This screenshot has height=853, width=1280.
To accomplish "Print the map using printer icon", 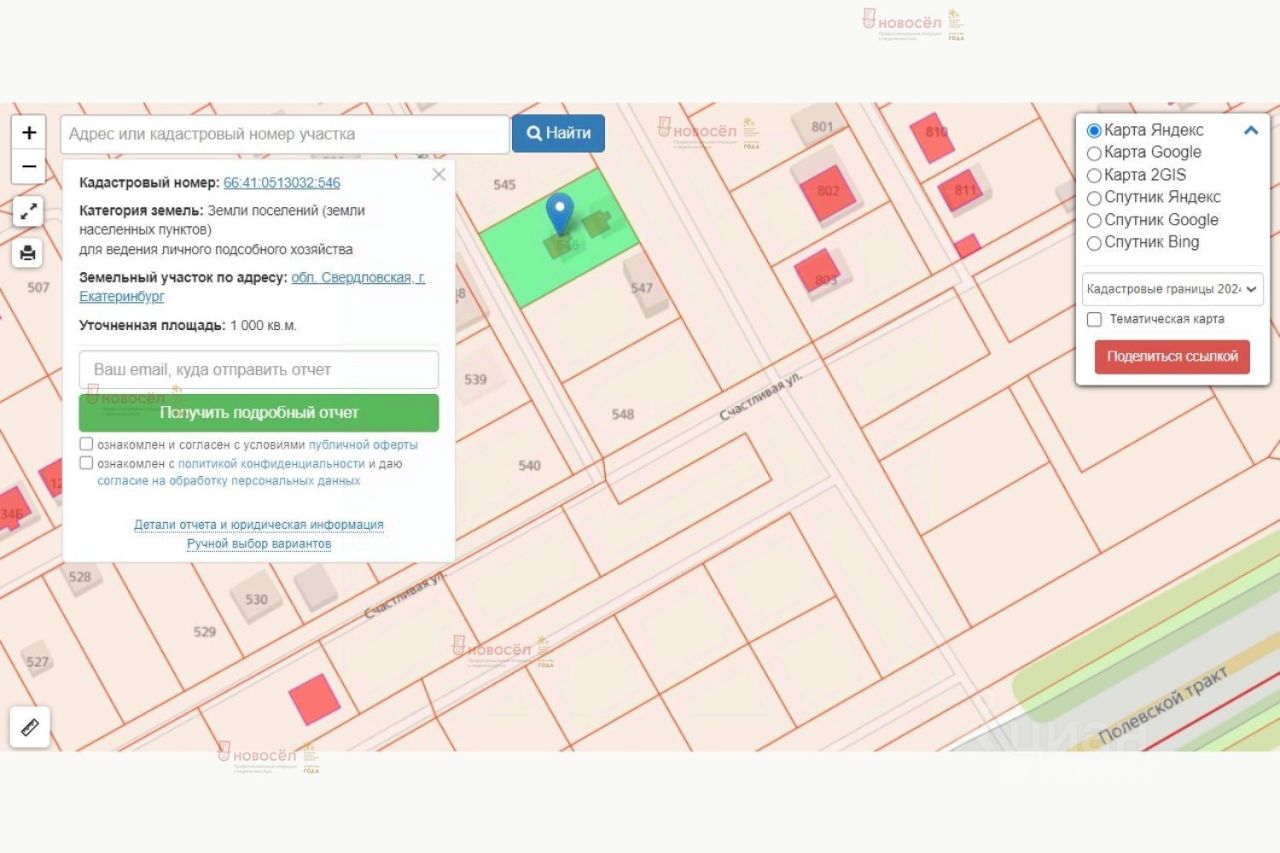I will (29, 252).
